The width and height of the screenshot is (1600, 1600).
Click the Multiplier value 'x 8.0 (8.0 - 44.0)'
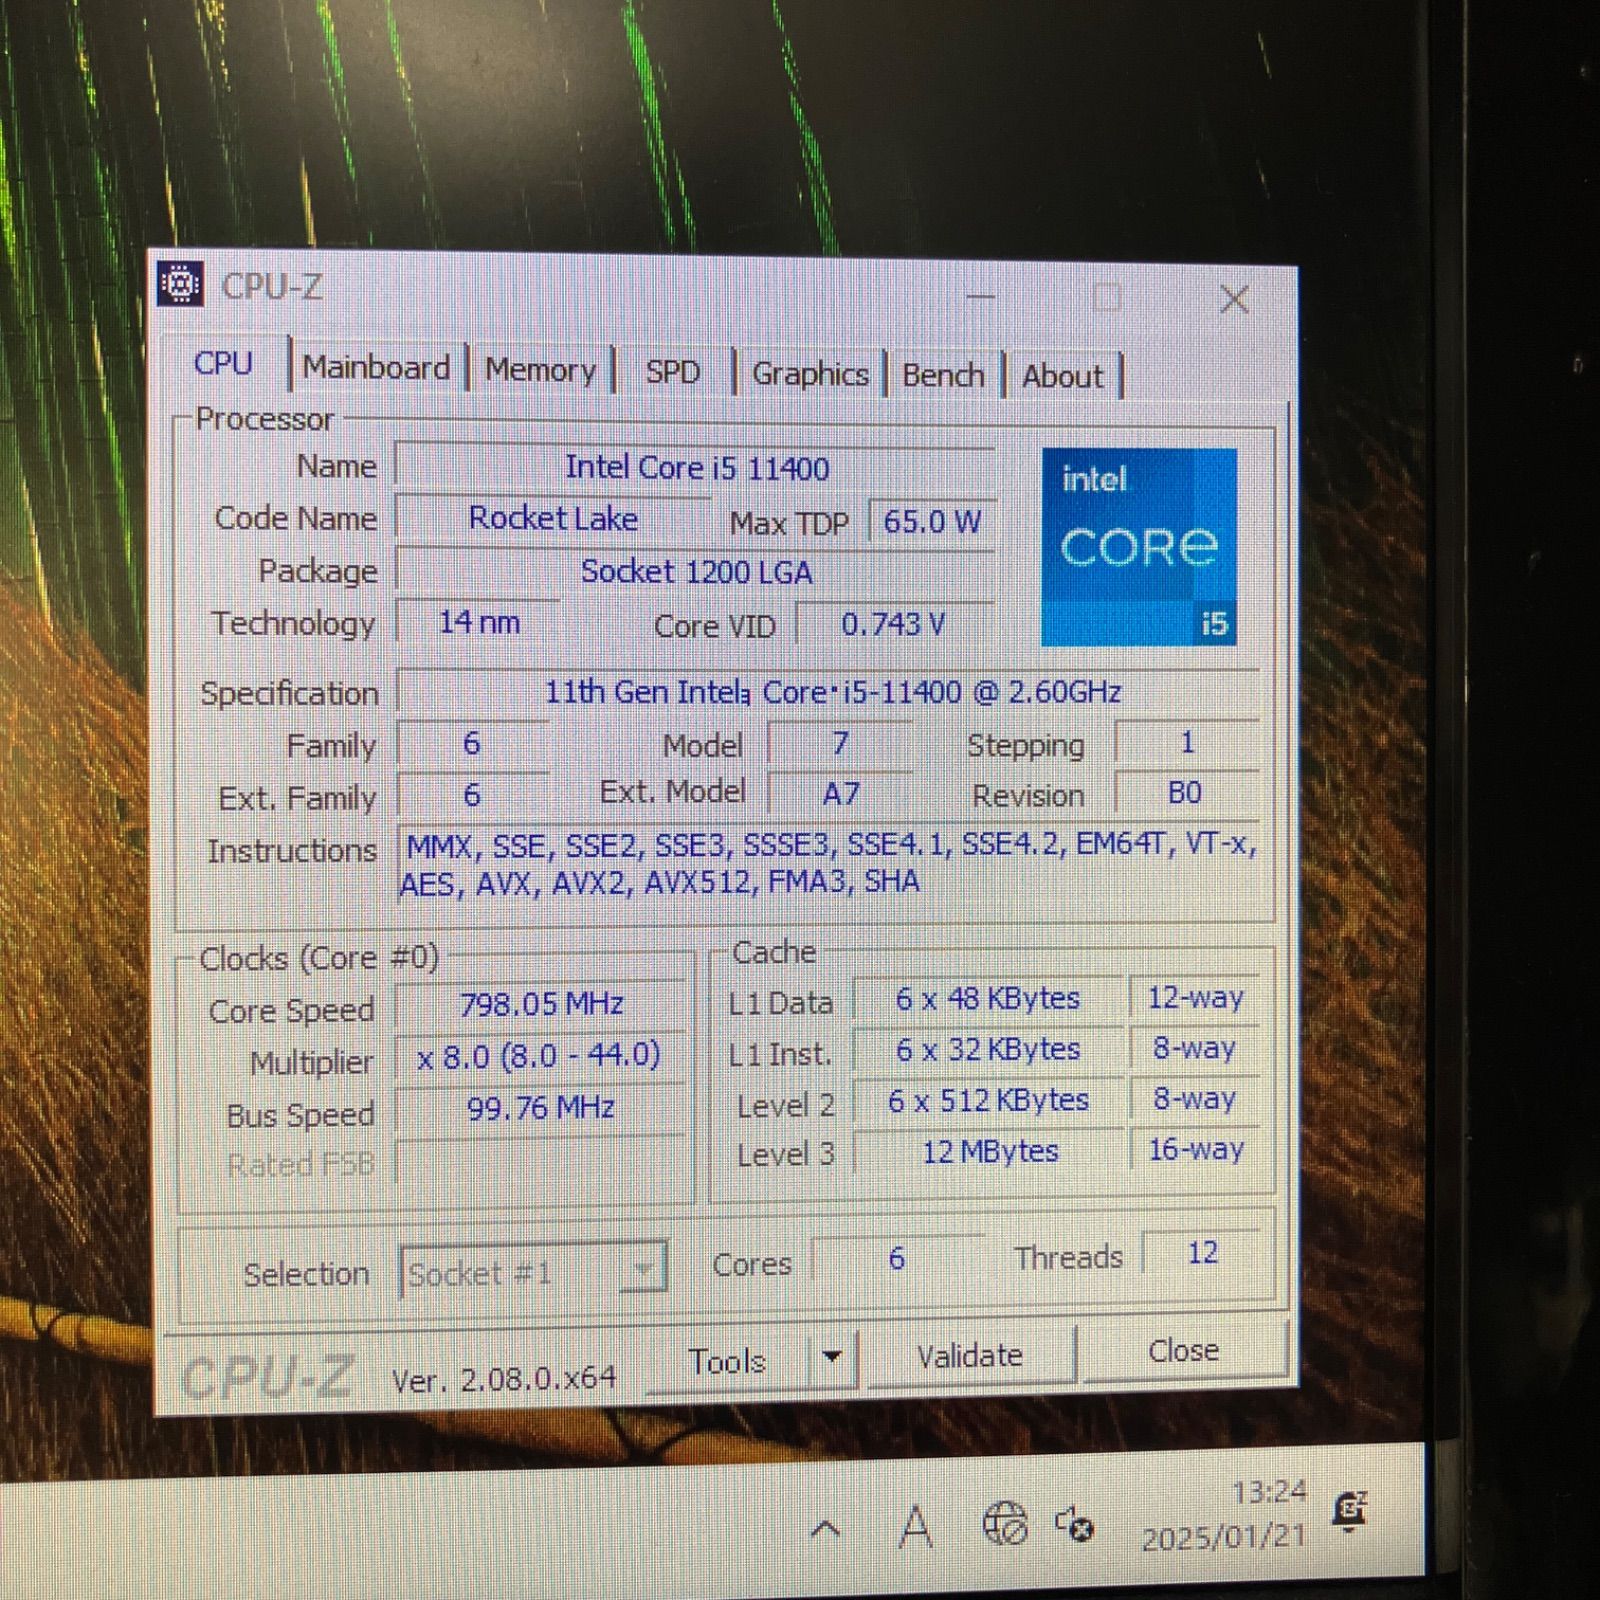coord(541,1056)
